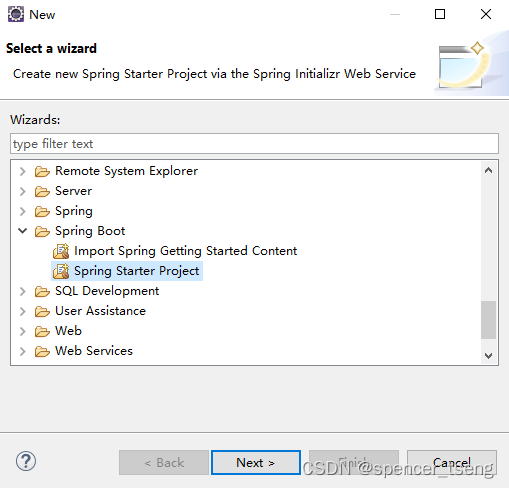The image size is (509, 488).
Task: Expand the Server category
Action: [x=22, y=191]
